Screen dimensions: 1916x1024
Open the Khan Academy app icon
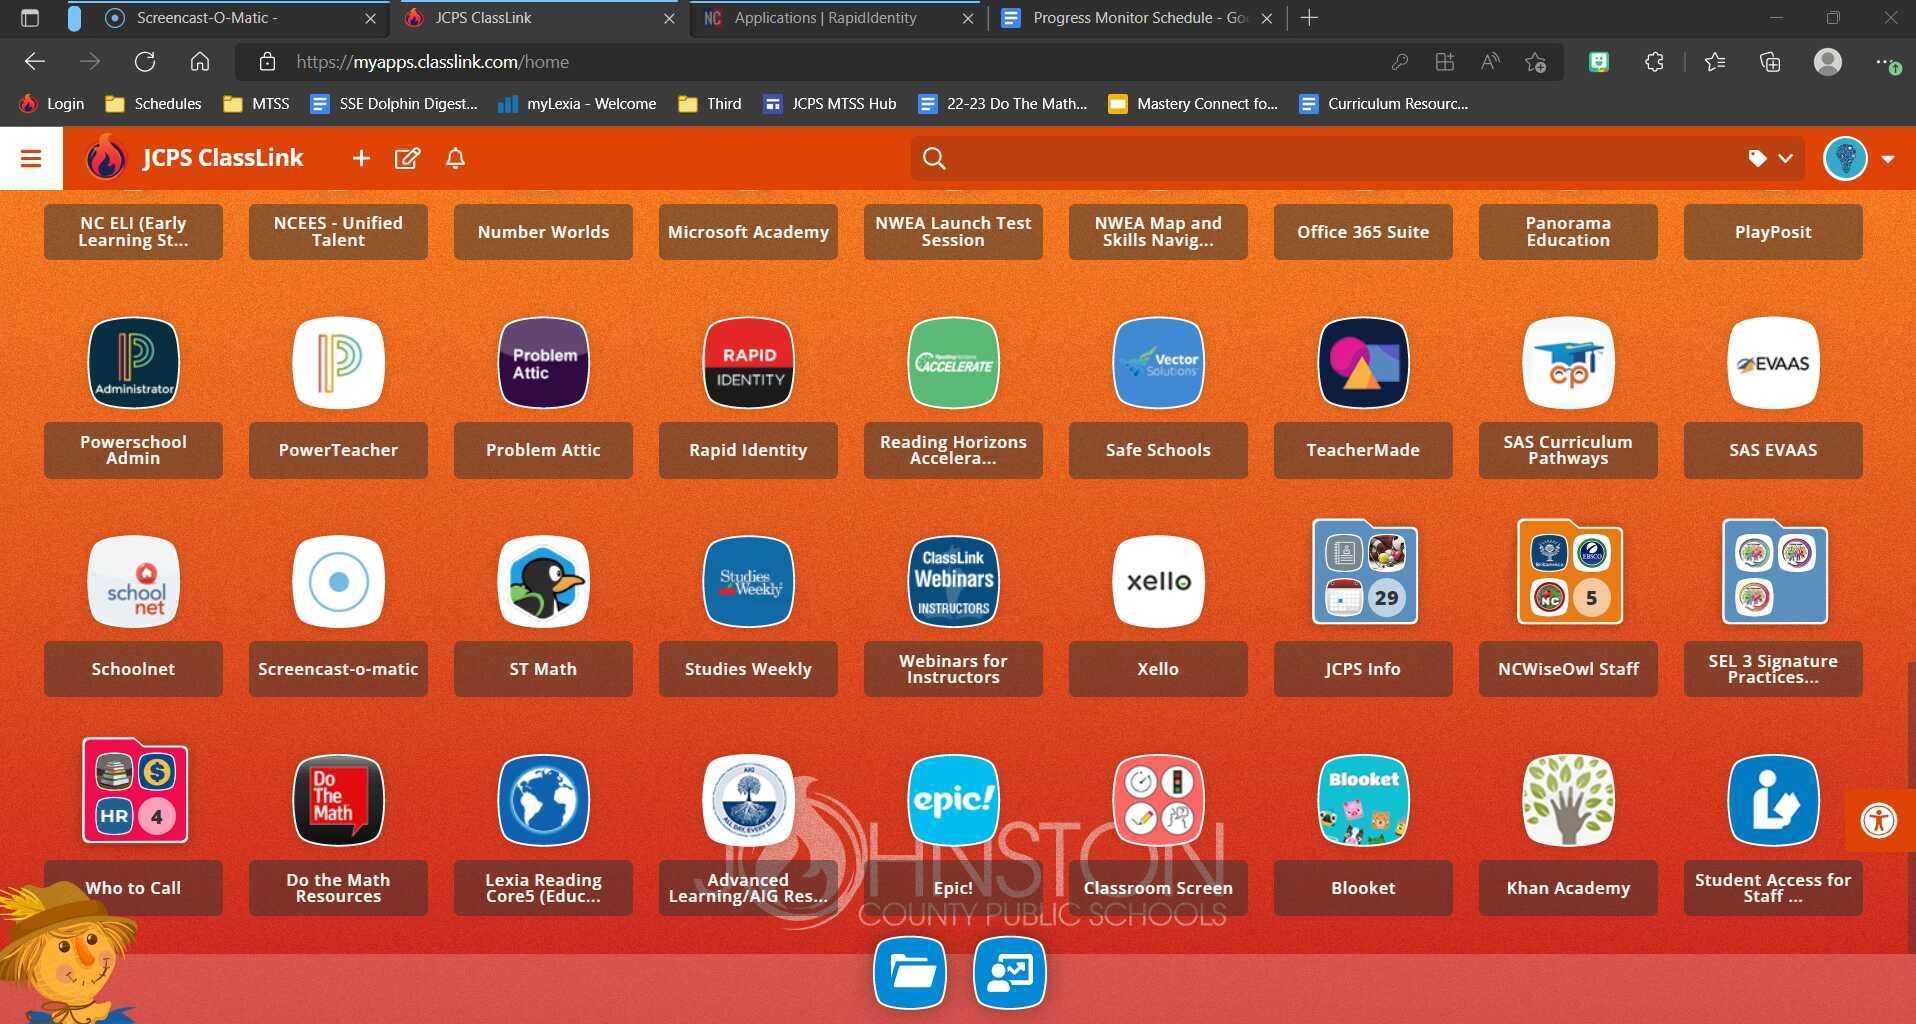(x=1567, y=800)
